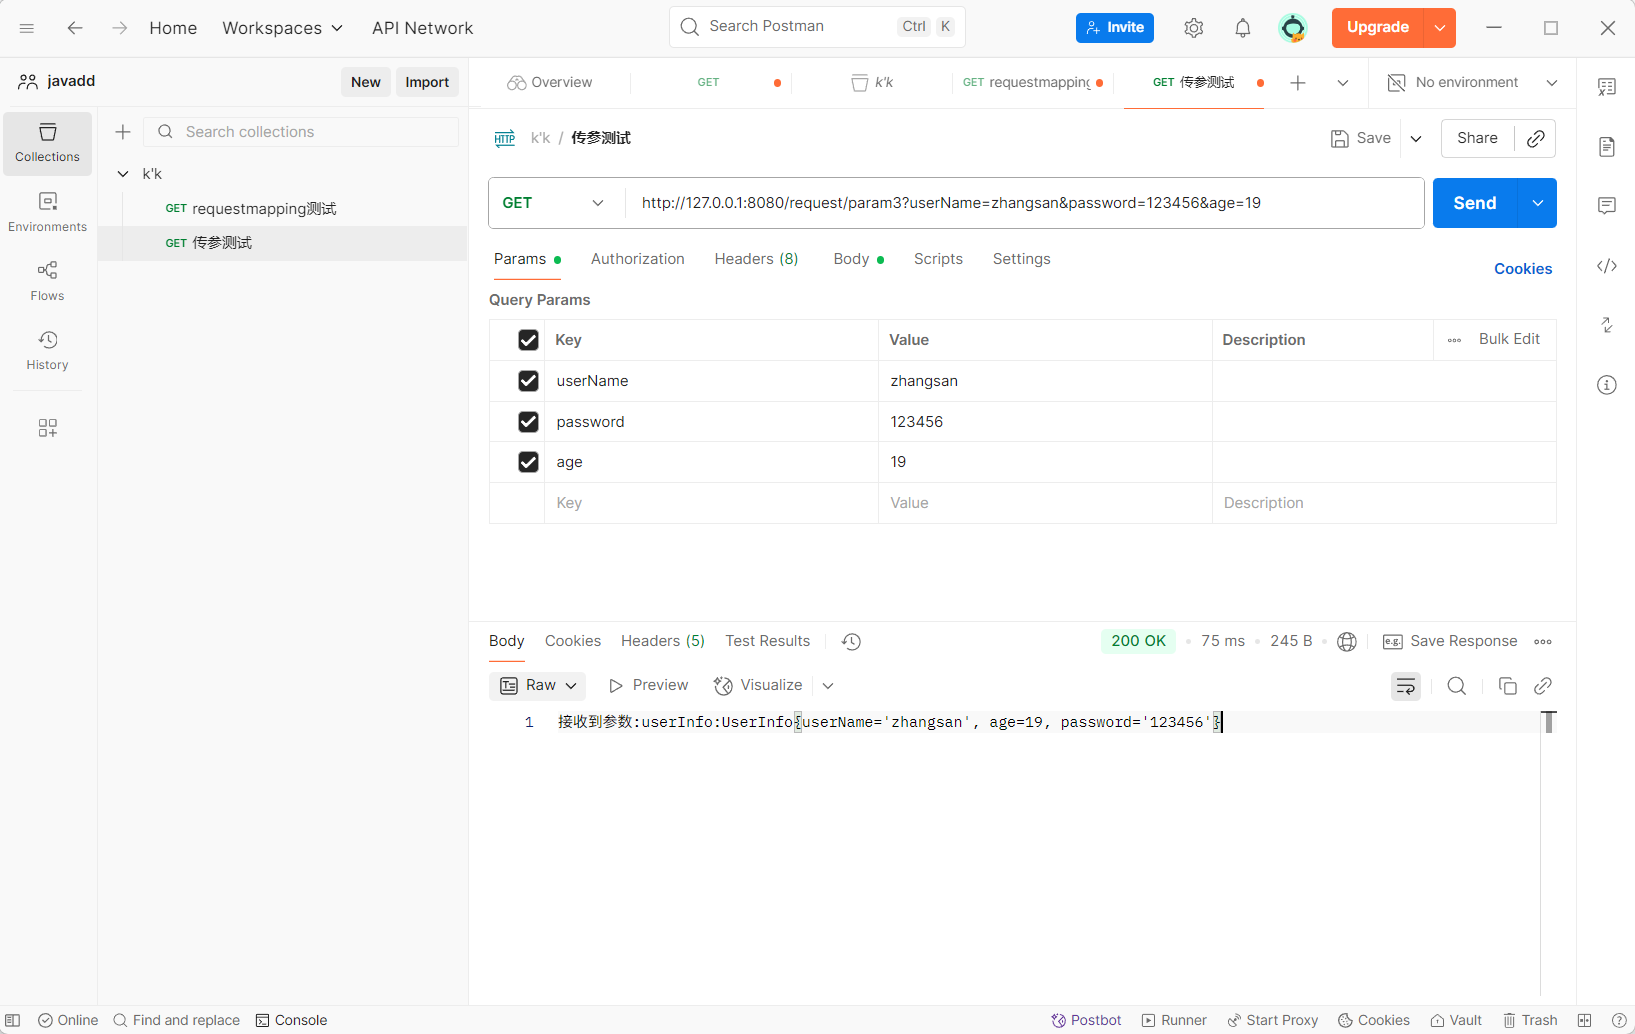Image resolution: width=1635 pixels, height=1034 pixels.
Task: Focus the request URL field
Action: click(x=1025, y=203)
